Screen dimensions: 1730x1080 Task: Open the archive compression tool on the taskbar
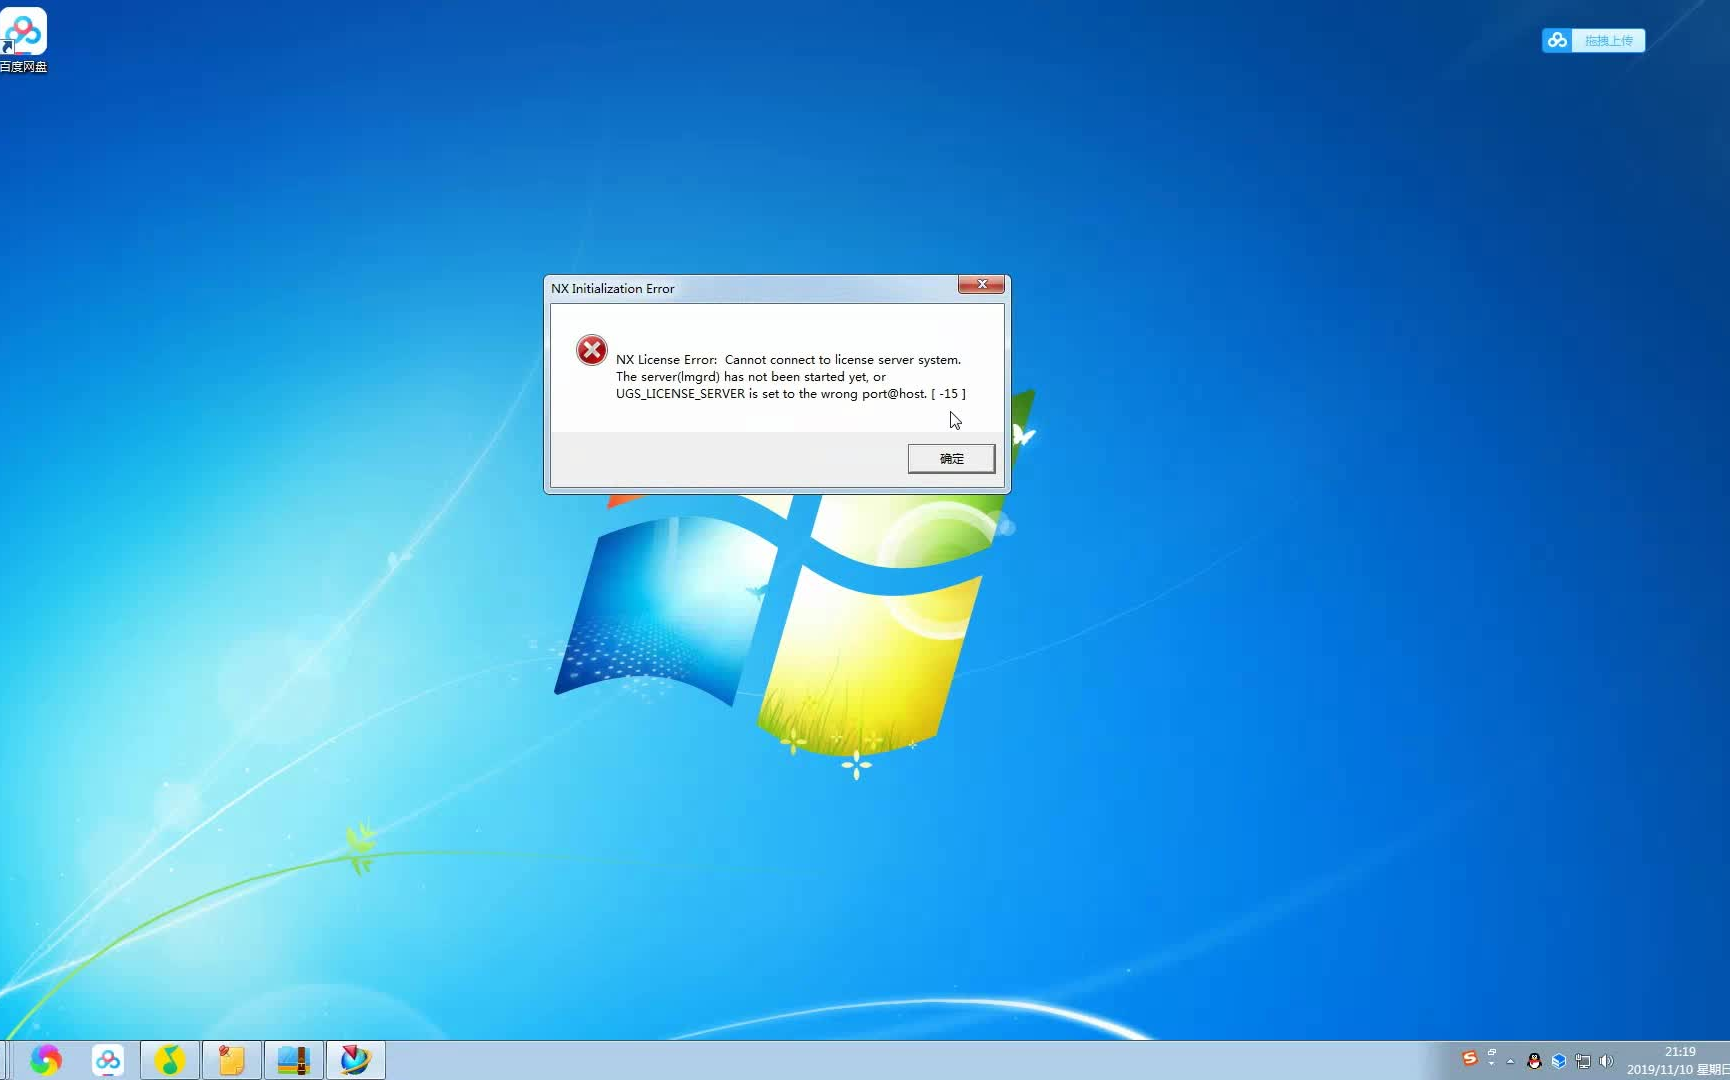[x=294, y=1060]
